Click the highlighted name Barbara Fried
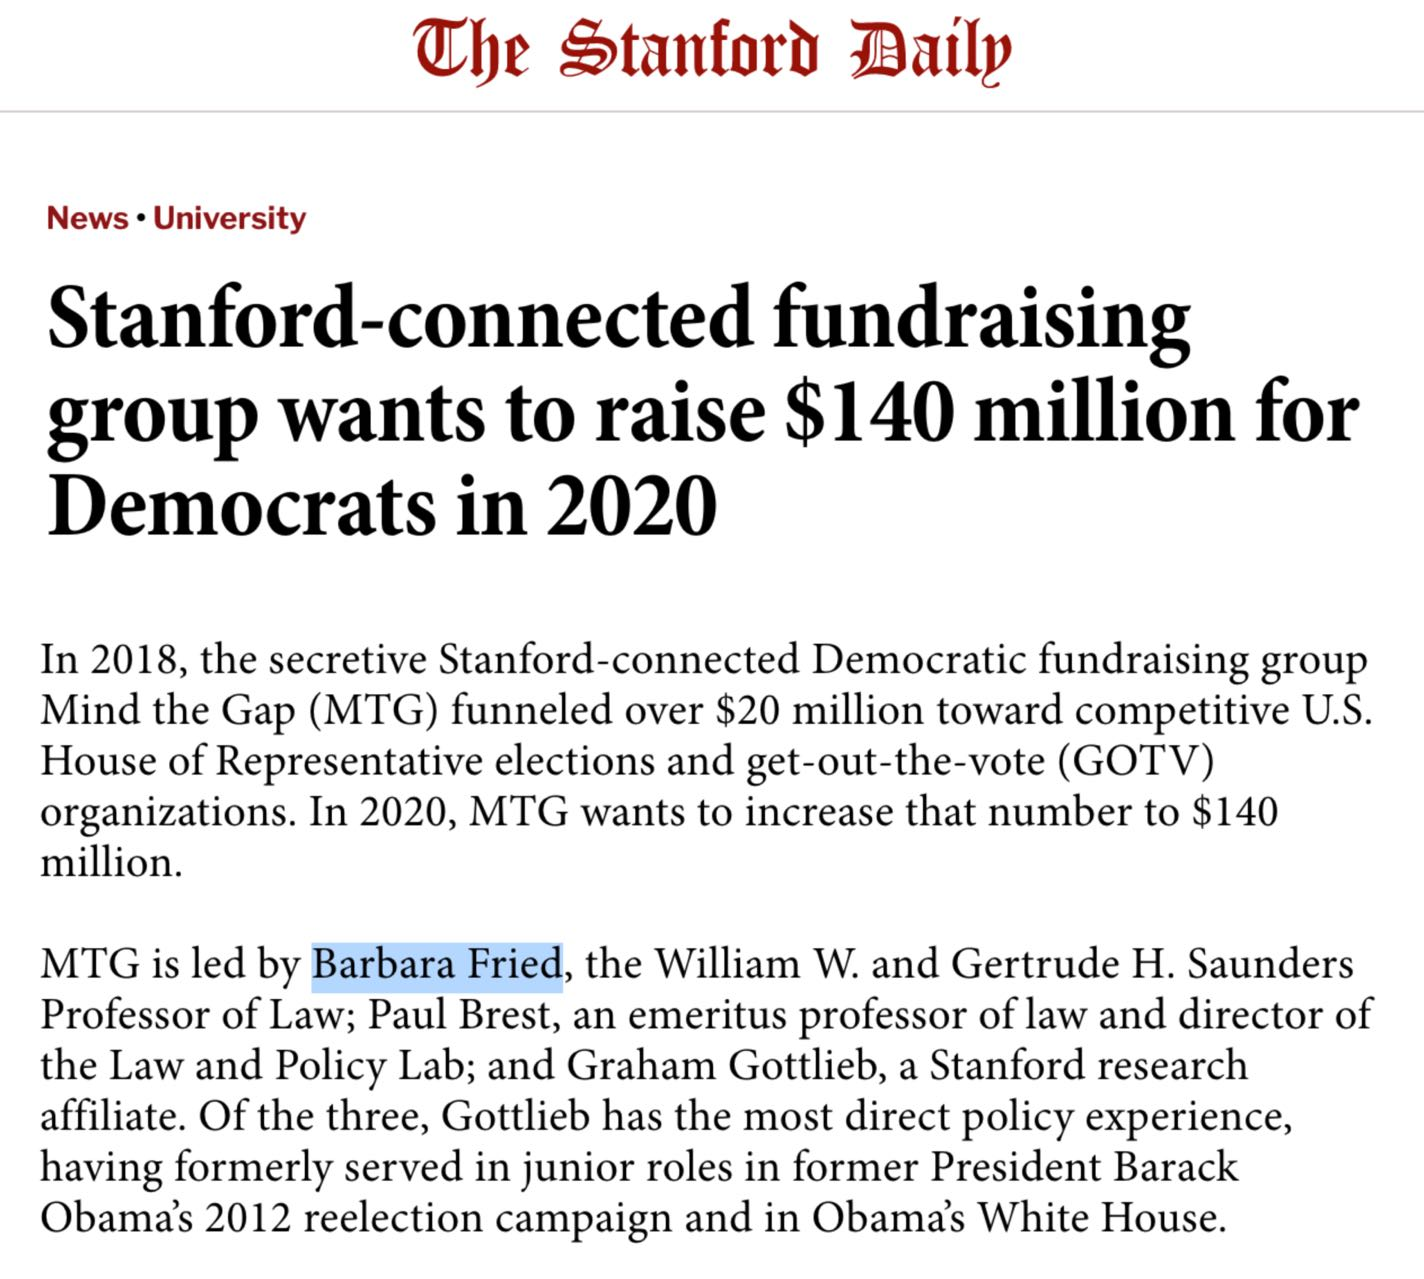Screen dimensions: 1424x1279 tap(436, 965)
